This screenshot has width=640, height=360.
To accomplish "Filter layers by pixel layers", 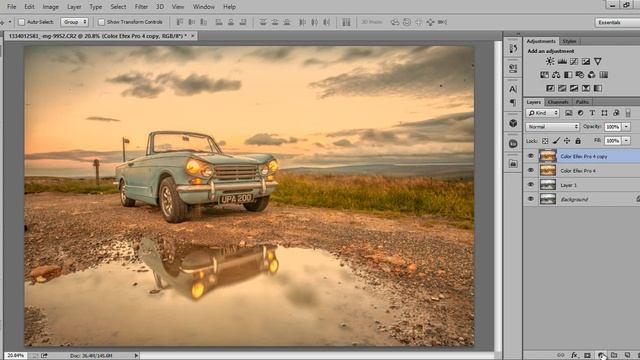I will point(569,113).
